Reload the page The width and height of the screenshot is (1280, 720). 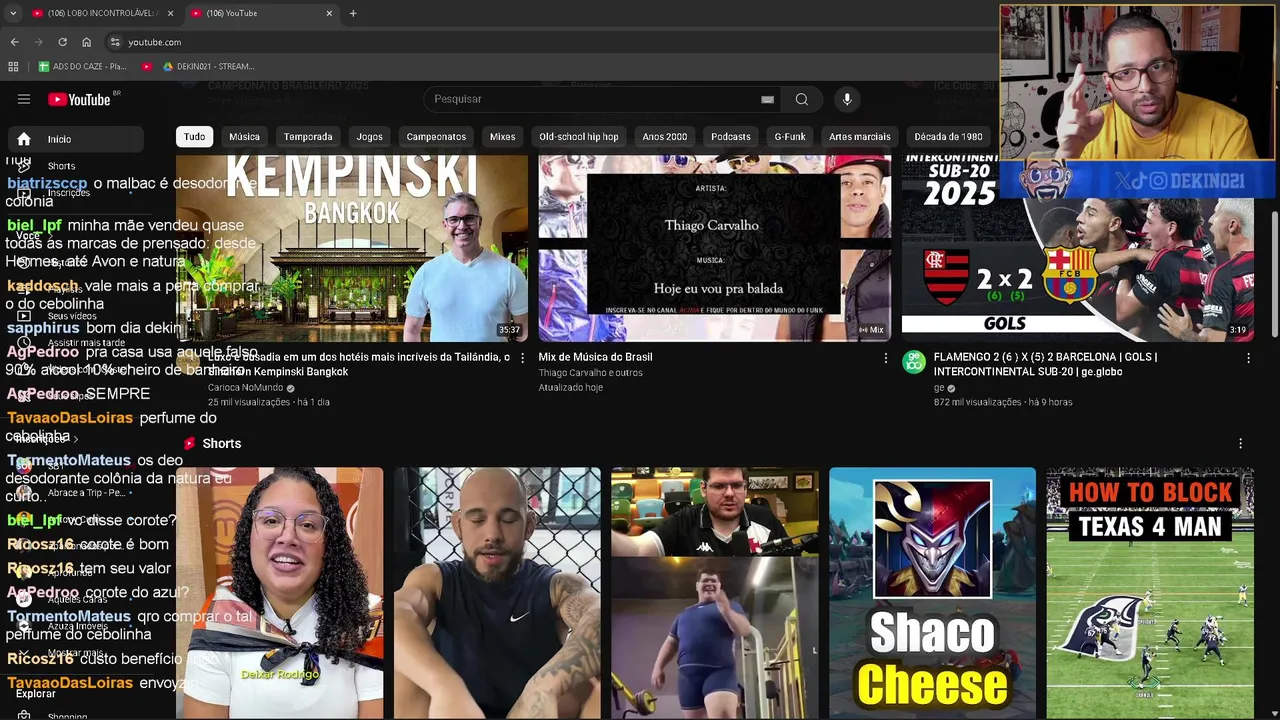(62, 42)
